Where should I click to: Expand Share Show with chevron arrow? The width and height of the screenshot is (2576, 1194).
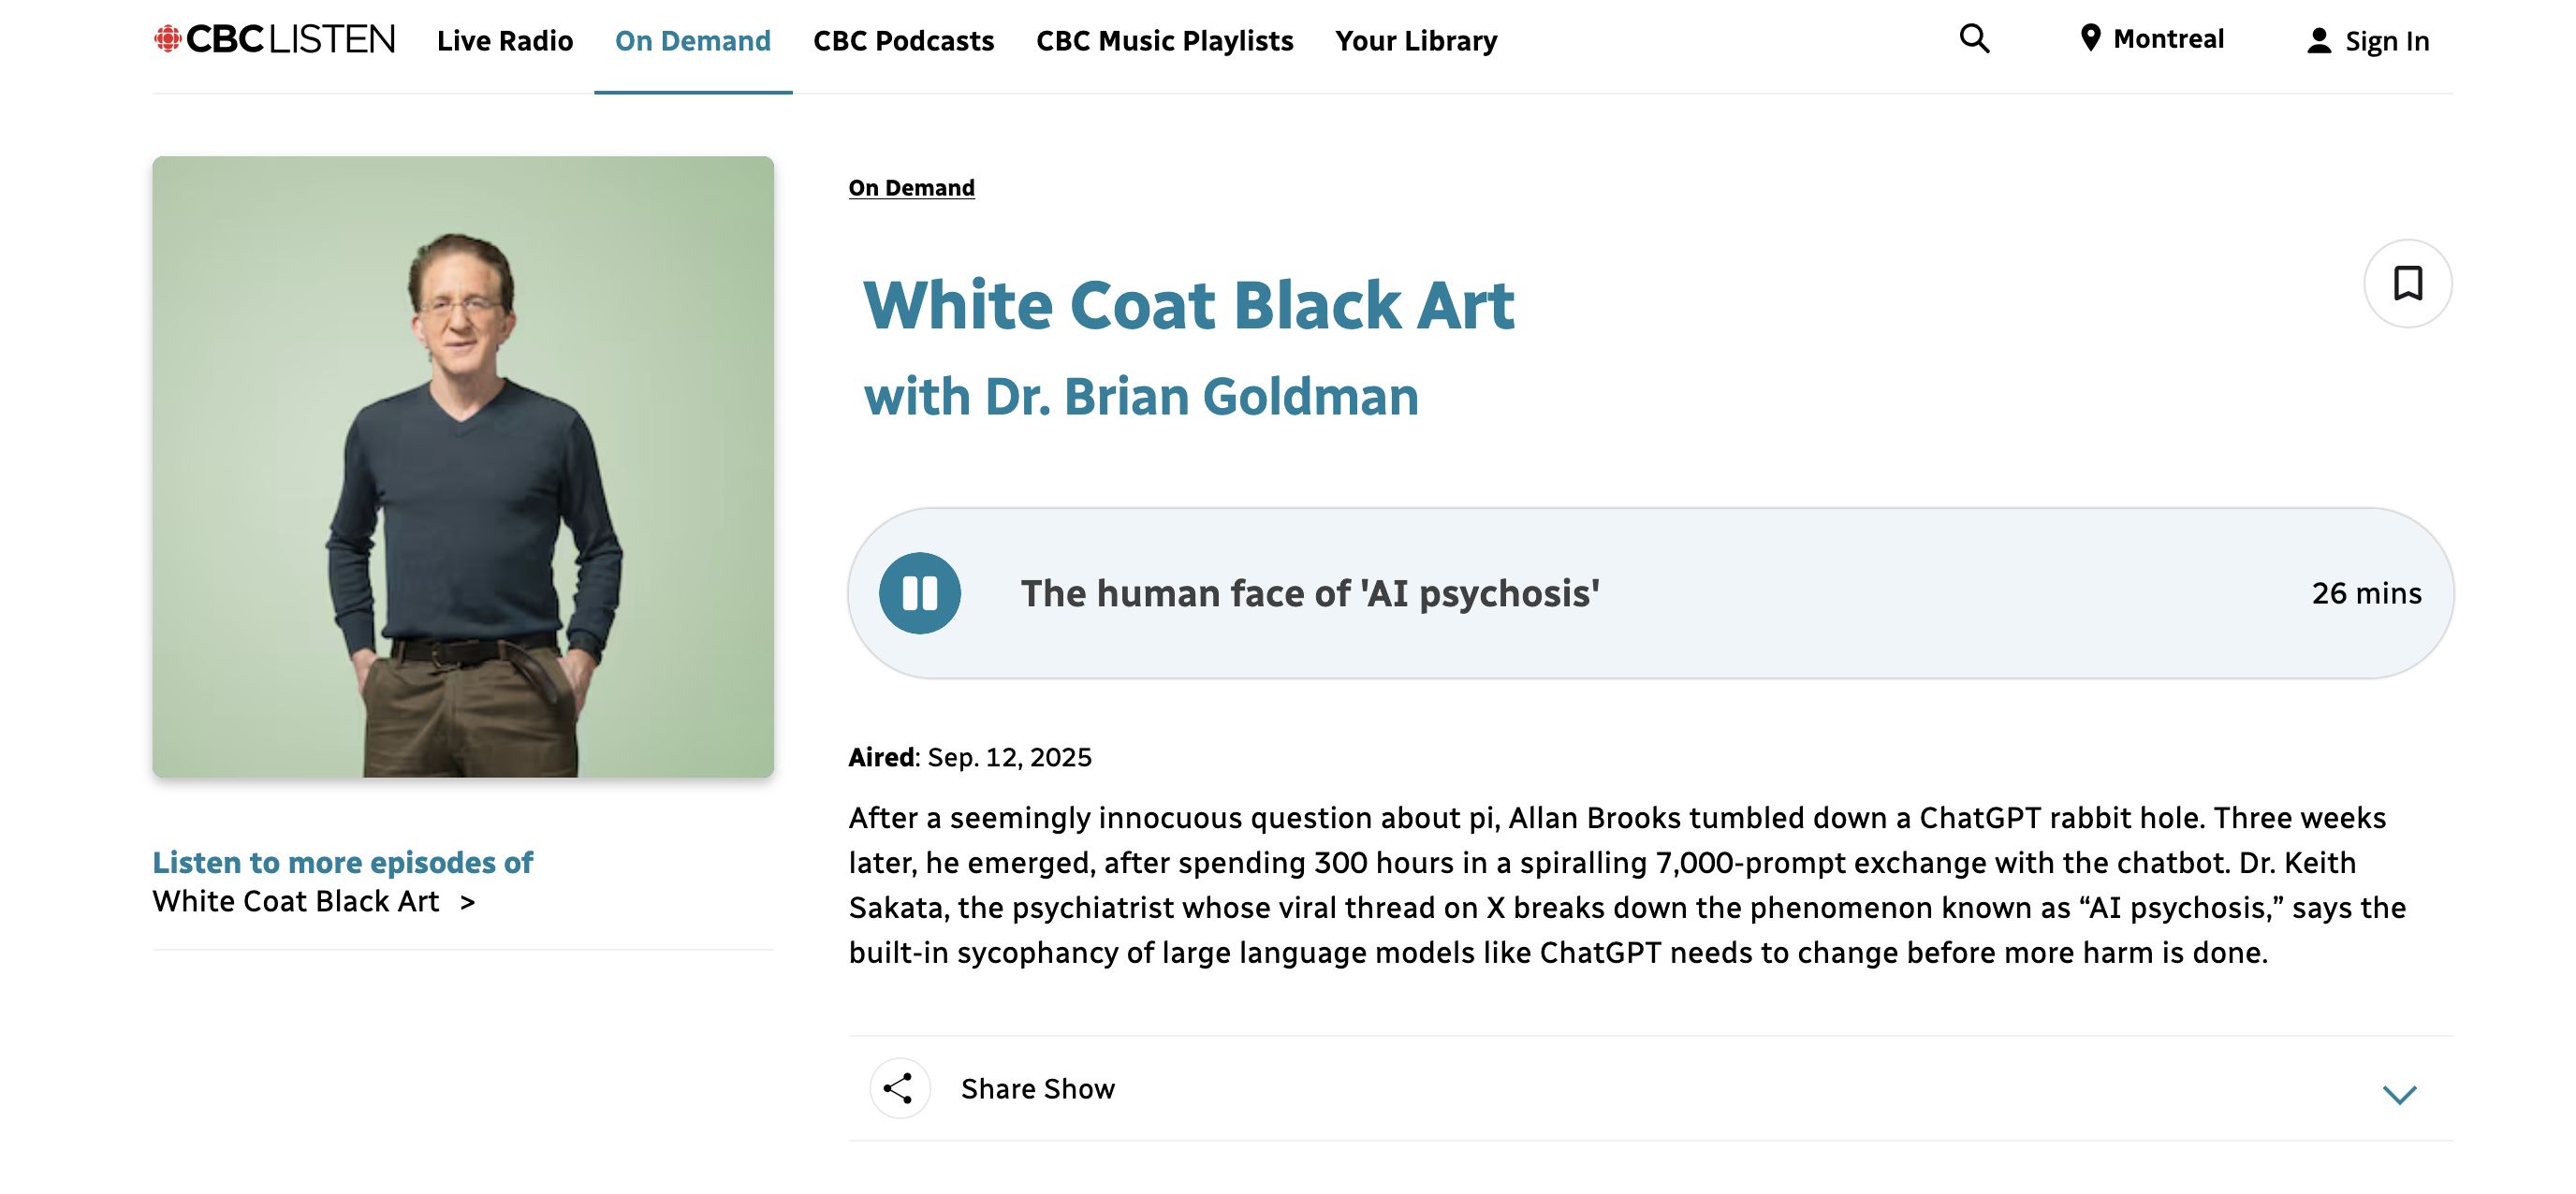click(x=2399, y=1094)
